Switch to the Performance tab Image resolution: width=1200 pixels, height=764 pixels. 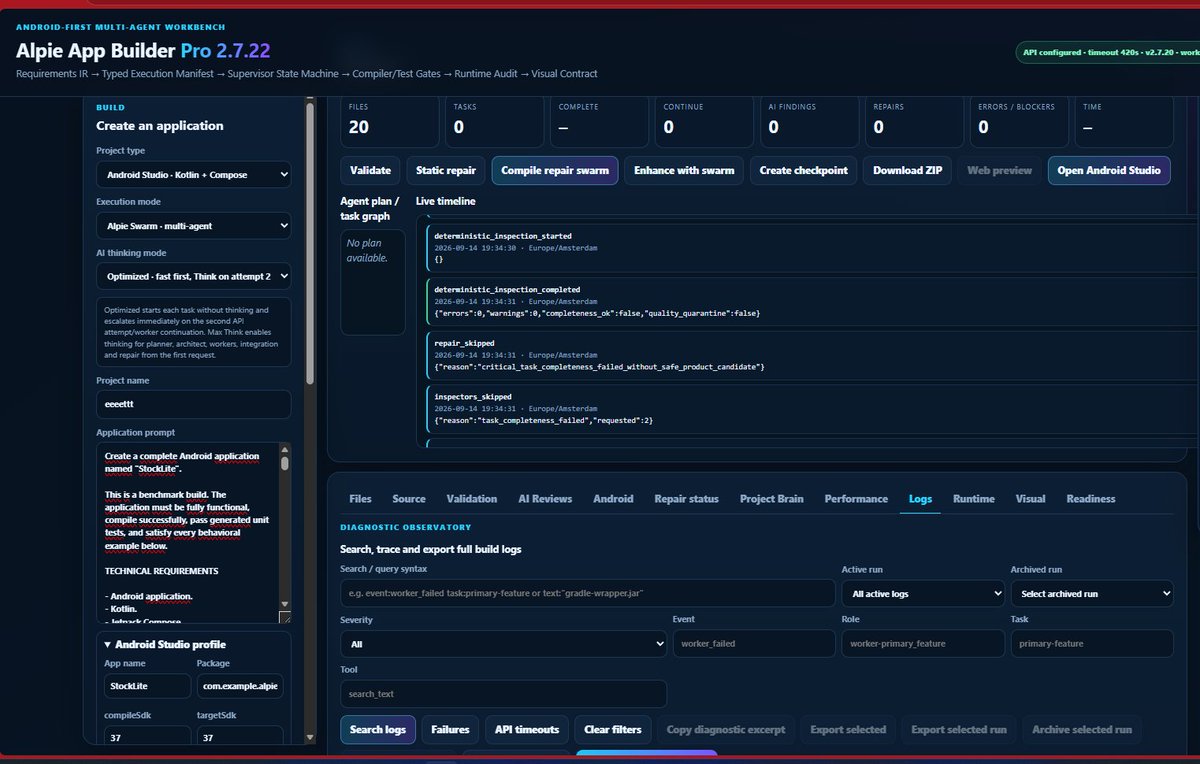[x=856, y=498]
